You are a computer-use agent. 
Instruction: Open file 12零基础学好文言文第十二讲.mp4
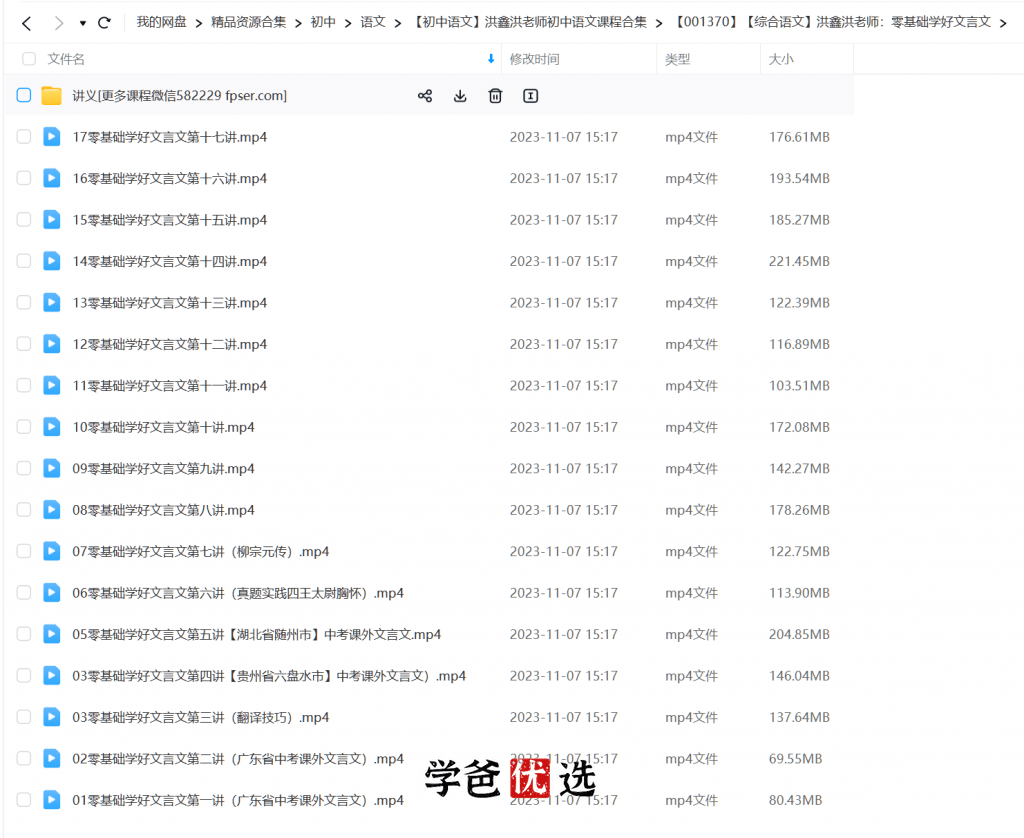point(169,344)
